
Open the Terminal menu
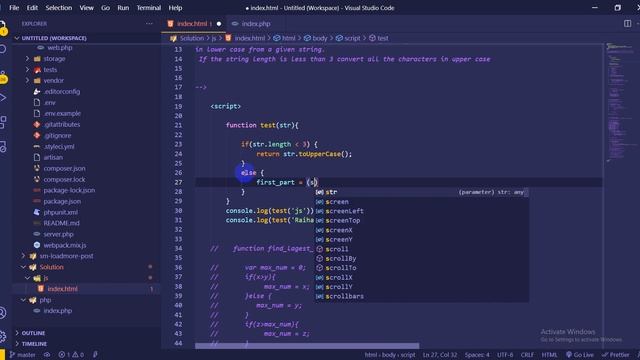pyautogui.click(x=149, y=8)
